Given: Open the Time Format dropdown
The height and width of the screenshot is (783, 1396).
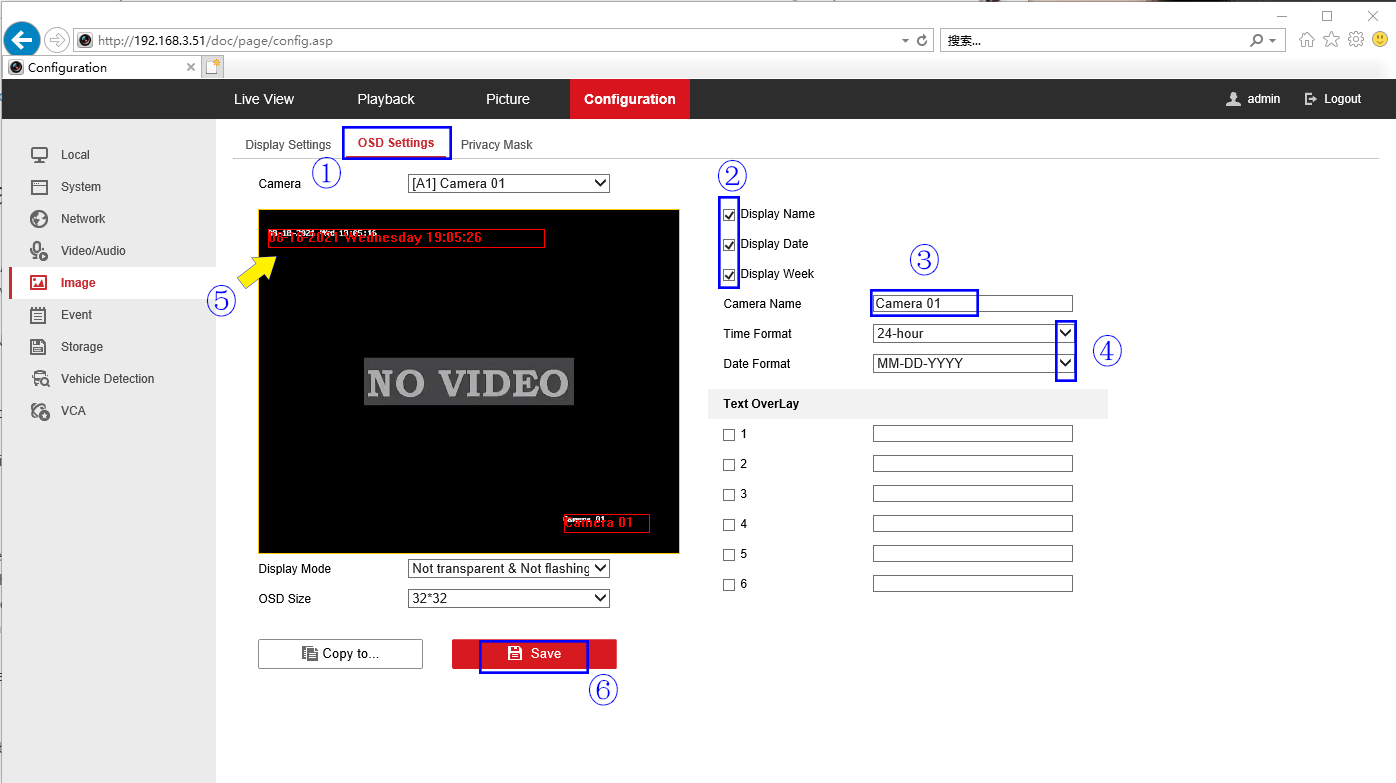Looking at the screenshot, I should click(x=971, y=333).
